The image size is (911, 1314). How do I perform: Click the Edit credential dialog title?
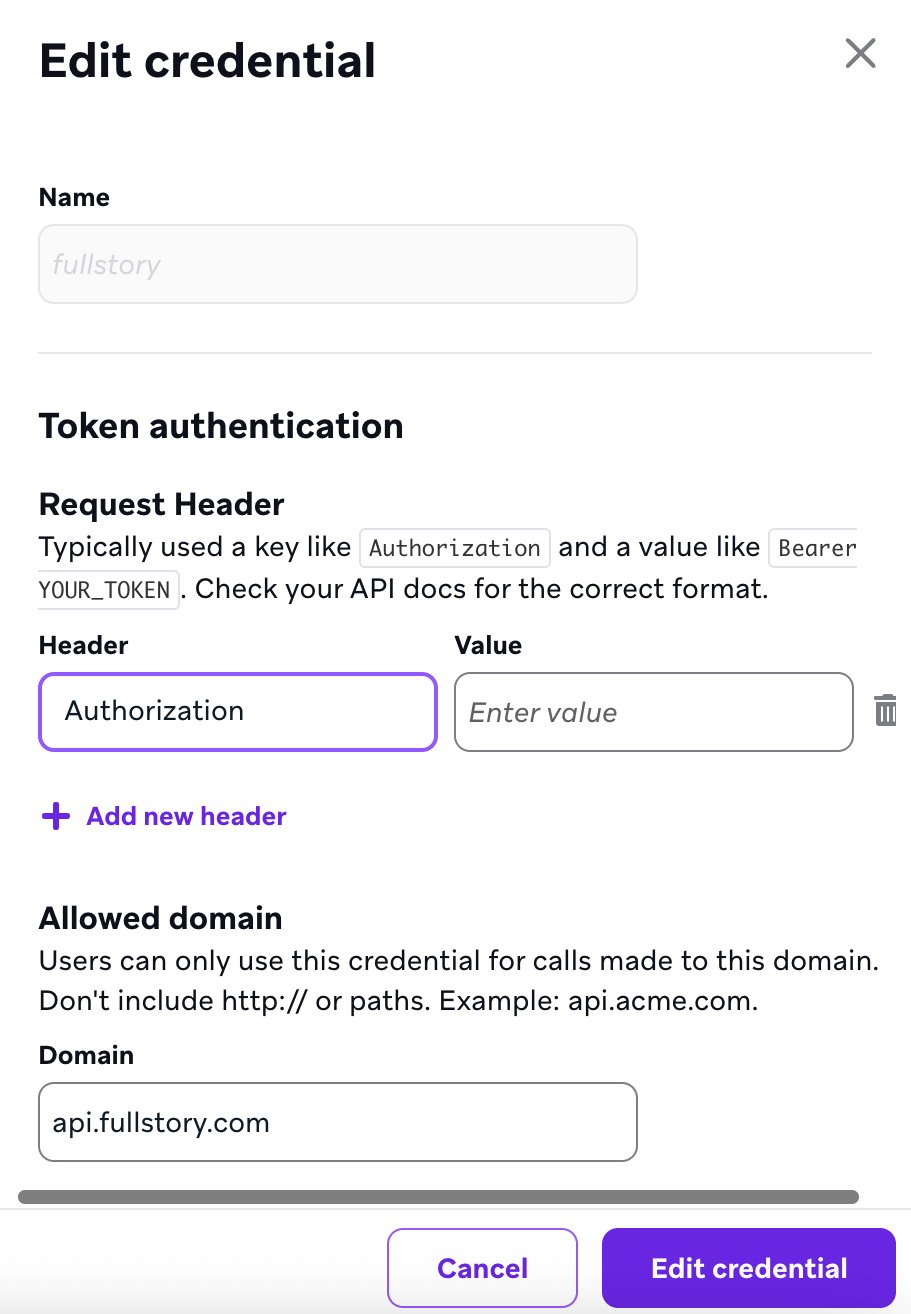(207, 60)
